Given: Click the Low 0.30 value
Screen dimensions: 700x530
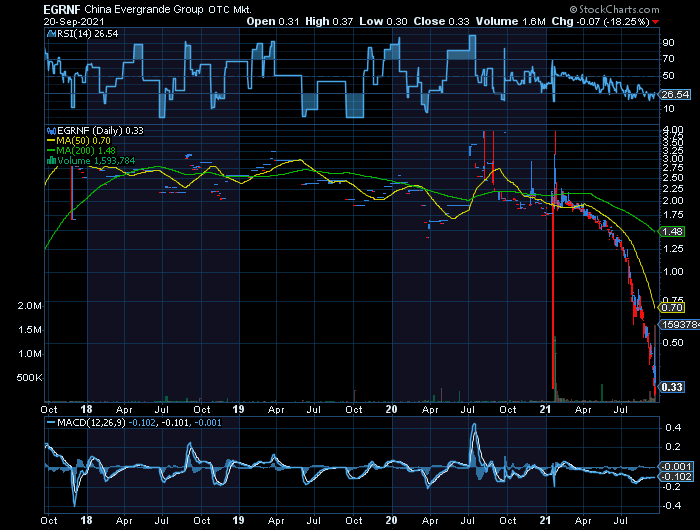Looking at the screenshot, I should [x=383, y=21].
